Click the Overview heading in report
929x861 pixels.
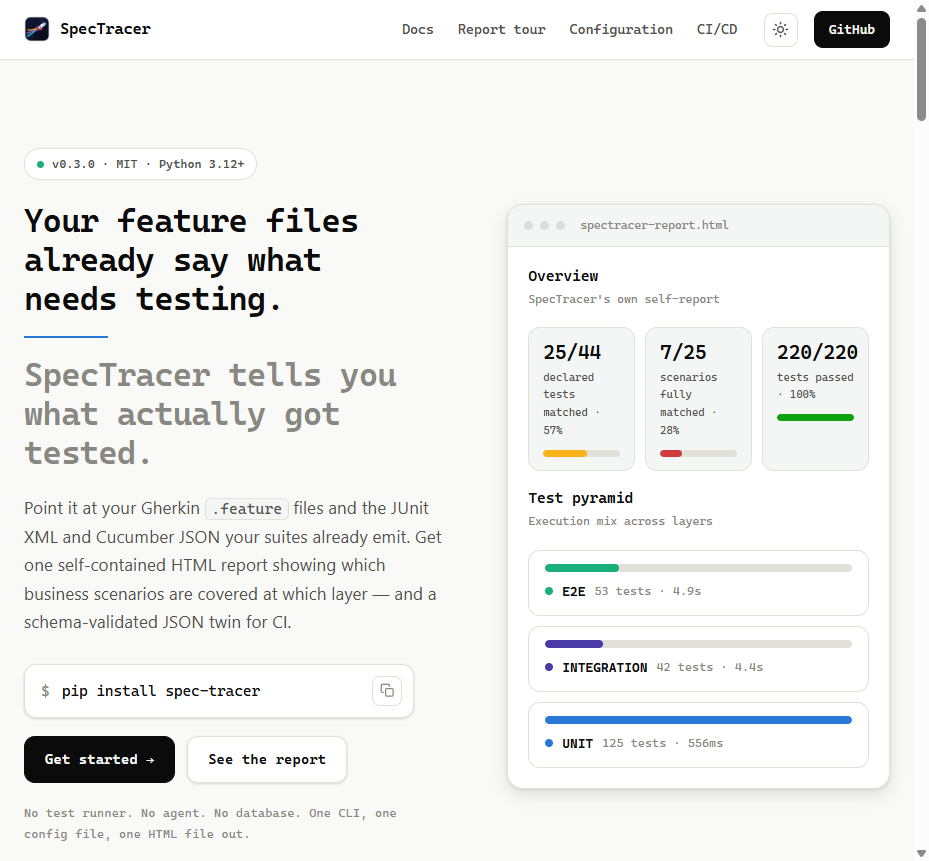click(x=563, y=276)
